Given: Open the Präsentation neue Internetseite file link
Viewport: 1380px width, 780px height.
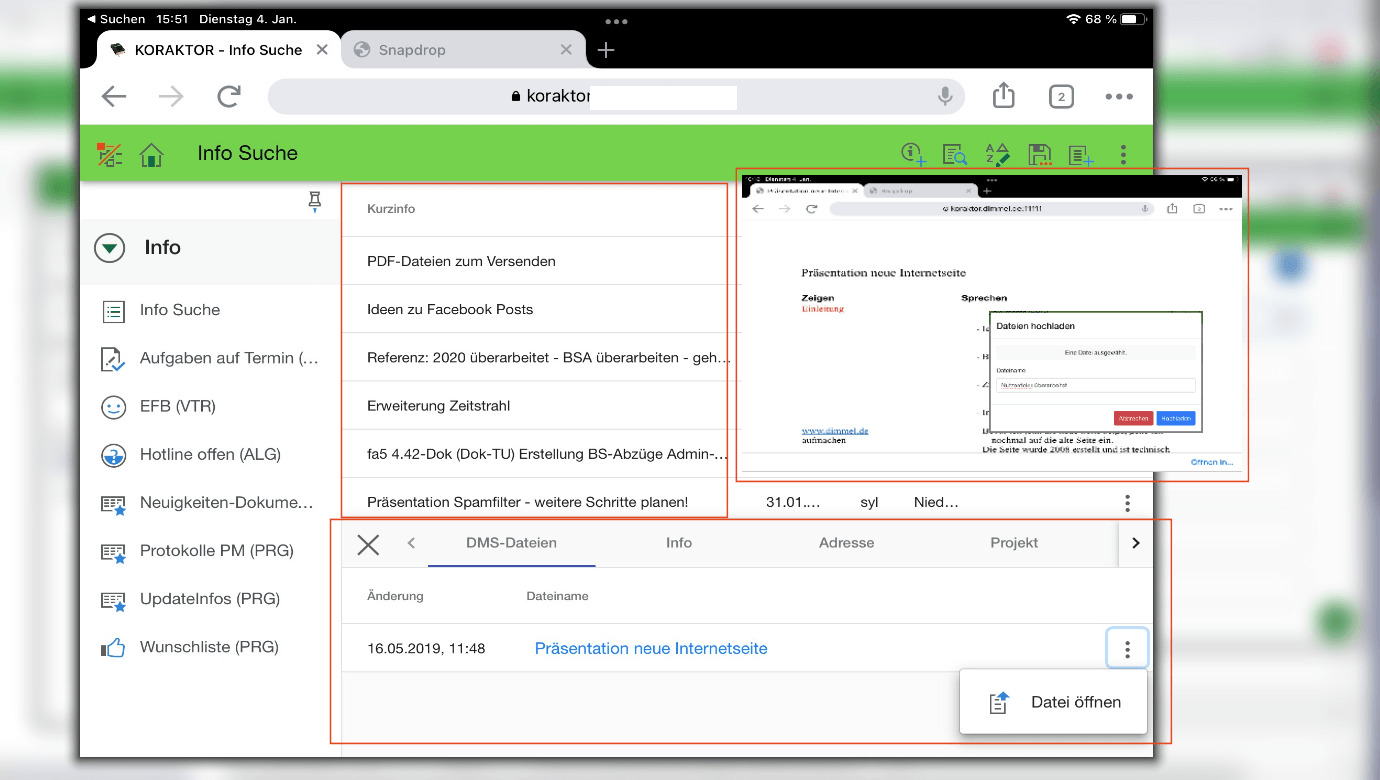Looking at the screenshot, I should coord(651,649).
